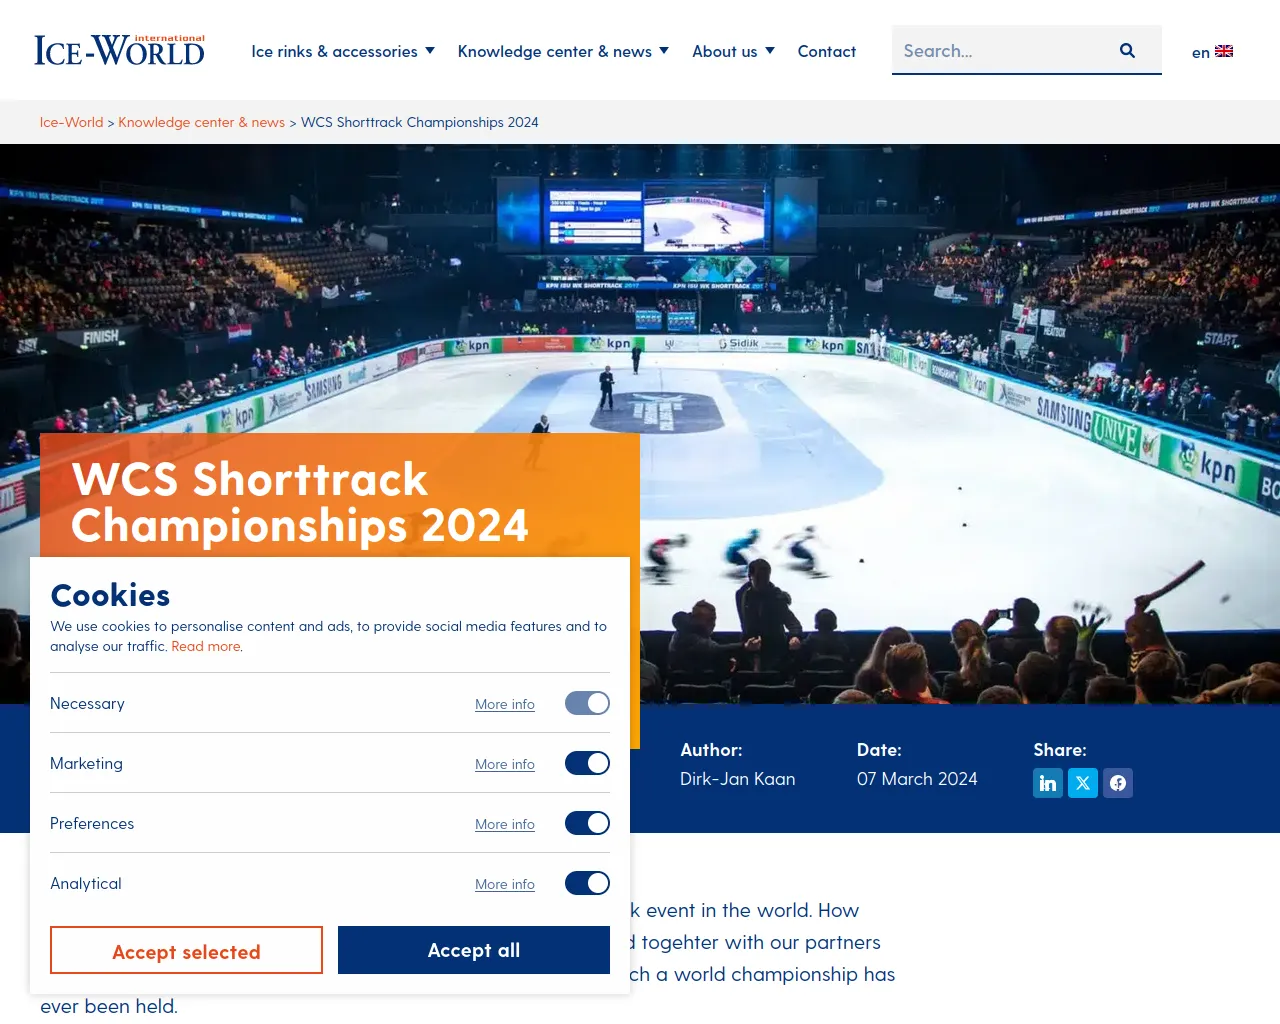Image resolution: width=1280 pixels, height=1024 pixels.
Task: Open More info for Marketing cookies
Action: 505,764
